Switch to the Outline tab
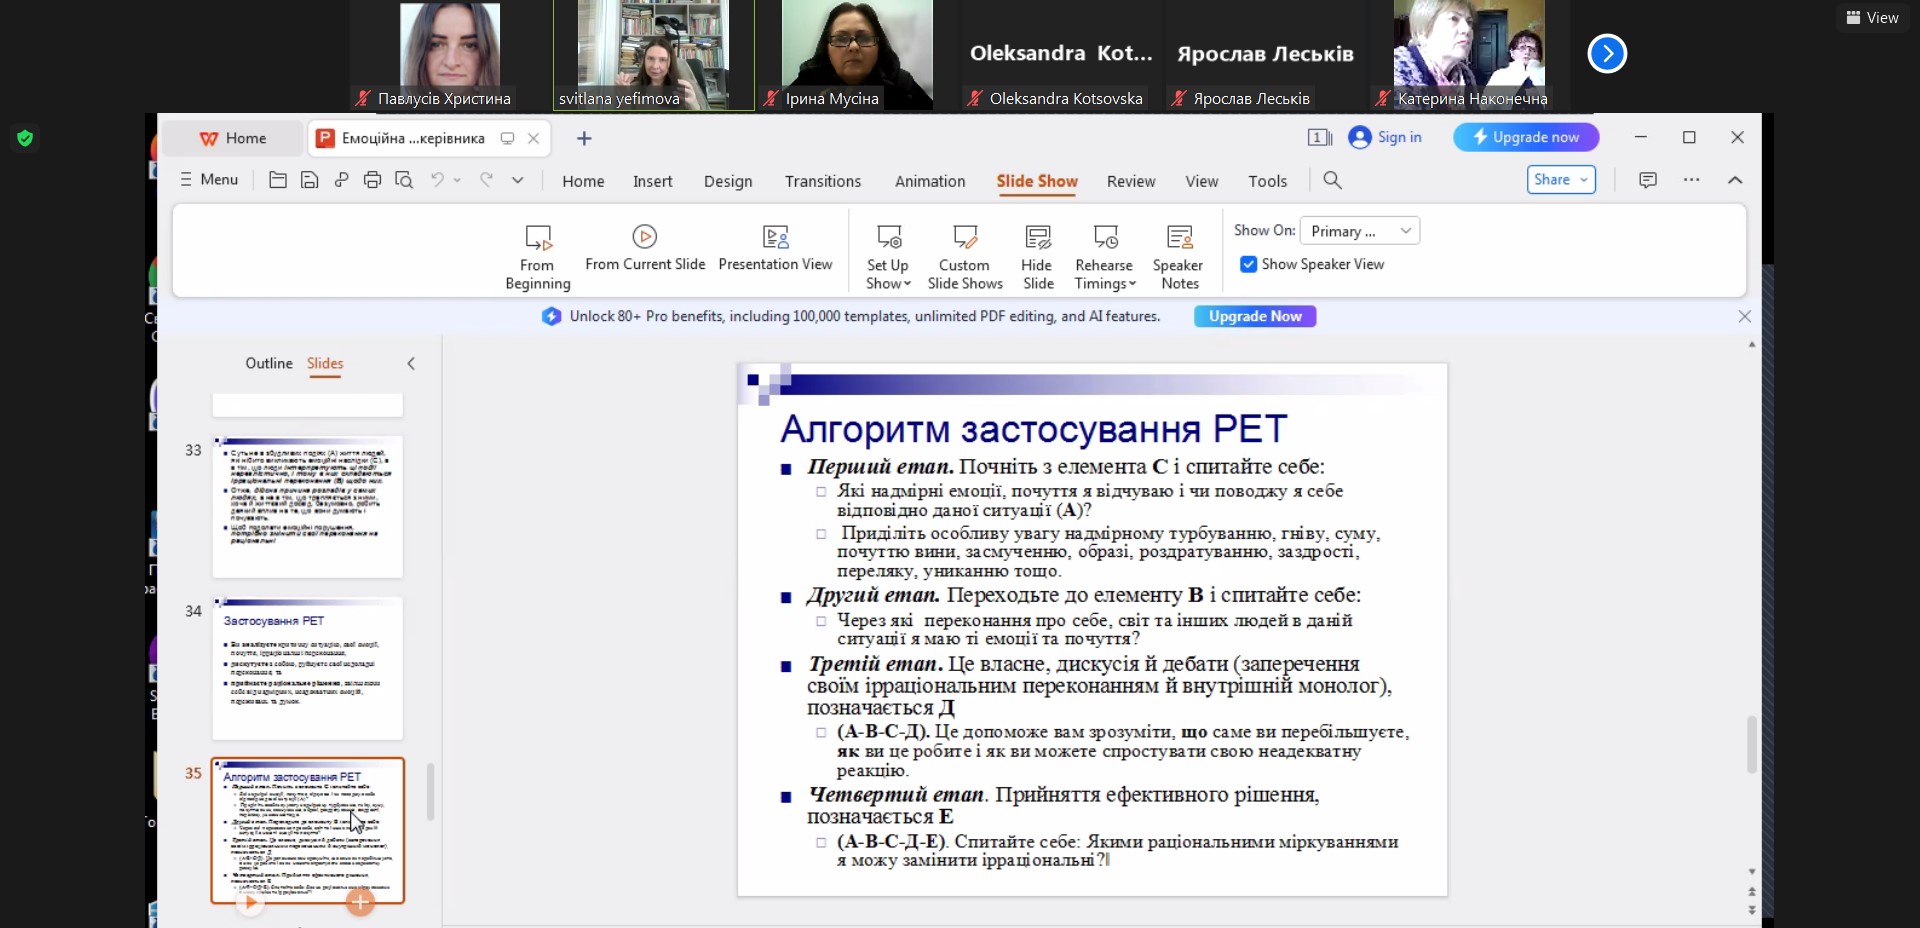This screenshot has height=928, width=1920. (x=269, y=364)
